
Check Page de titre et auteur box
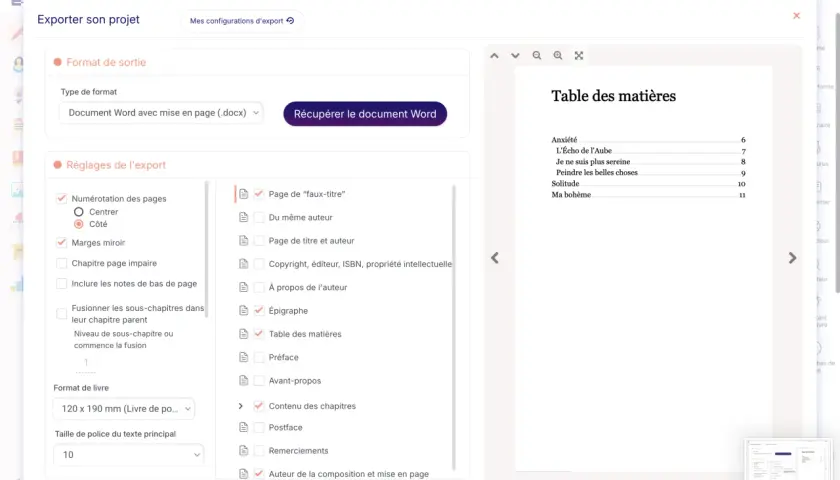[x=259, y=241]
